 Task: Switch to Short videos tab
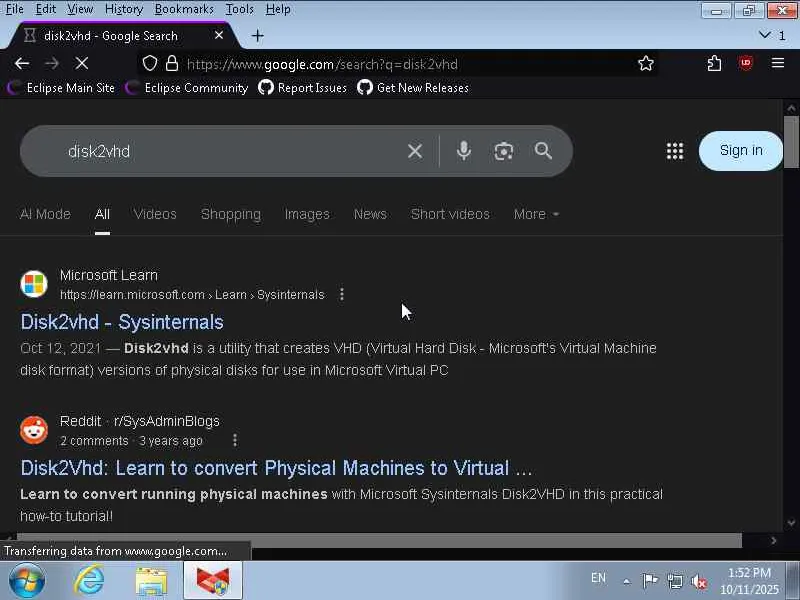450,214
